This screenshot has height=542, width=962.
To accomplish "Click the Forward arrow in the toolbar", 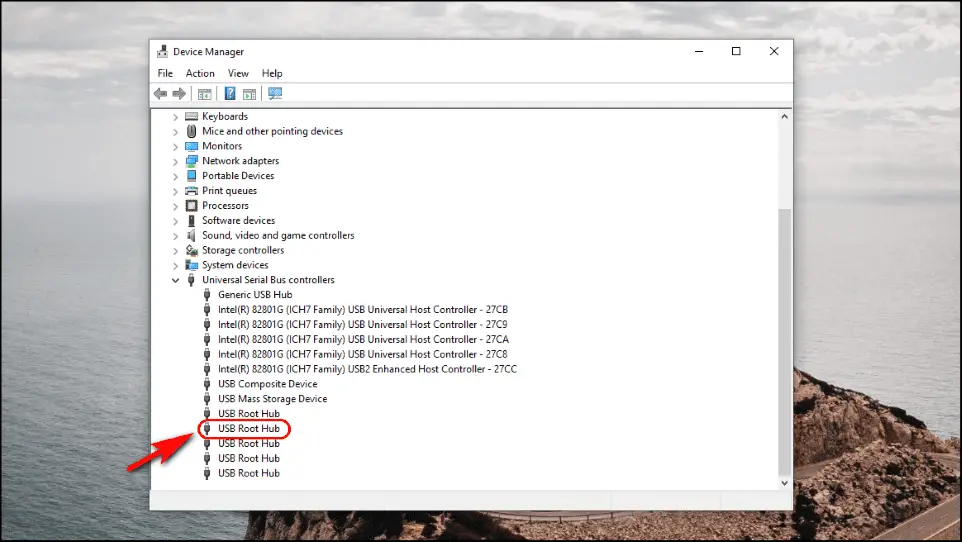I will pos(179,93).
